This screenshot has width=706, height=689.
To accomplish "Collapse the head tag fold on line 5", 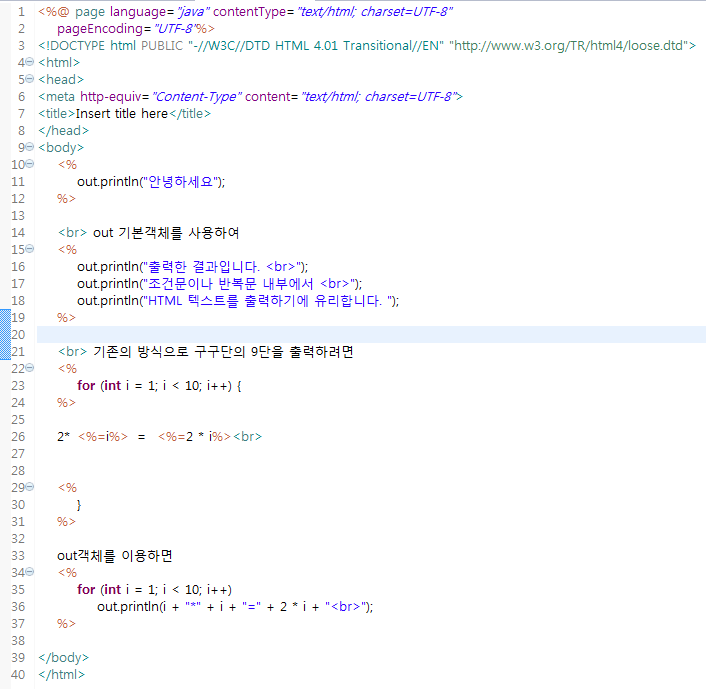I will point(29,78).
